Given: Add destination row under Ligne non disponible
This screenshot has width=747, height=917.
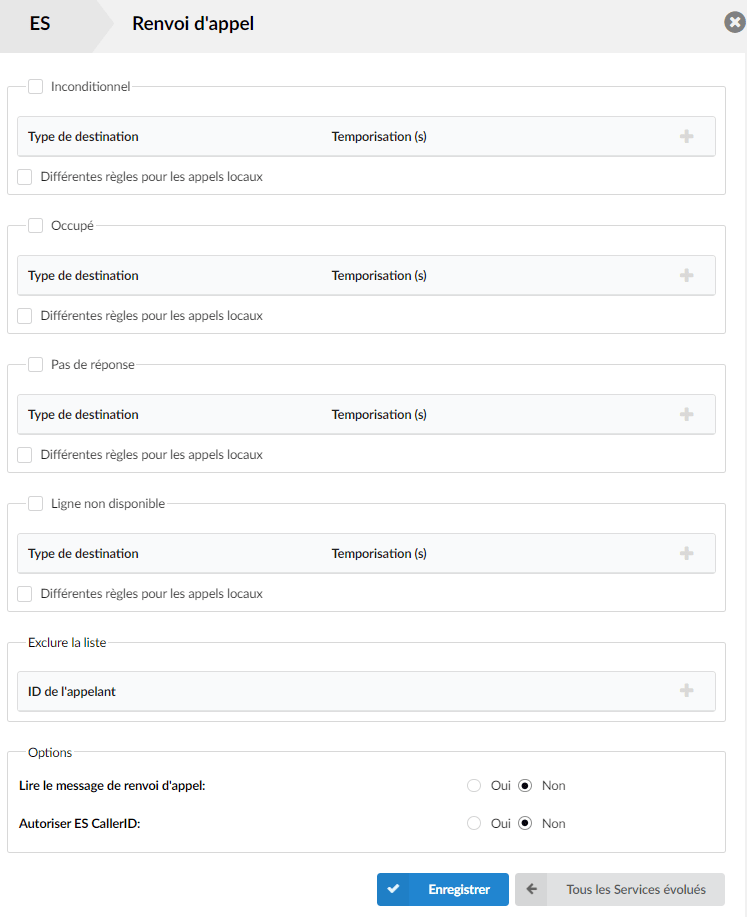Looking at the screenshot, I should pyautogui.click(x=686, y=553).
